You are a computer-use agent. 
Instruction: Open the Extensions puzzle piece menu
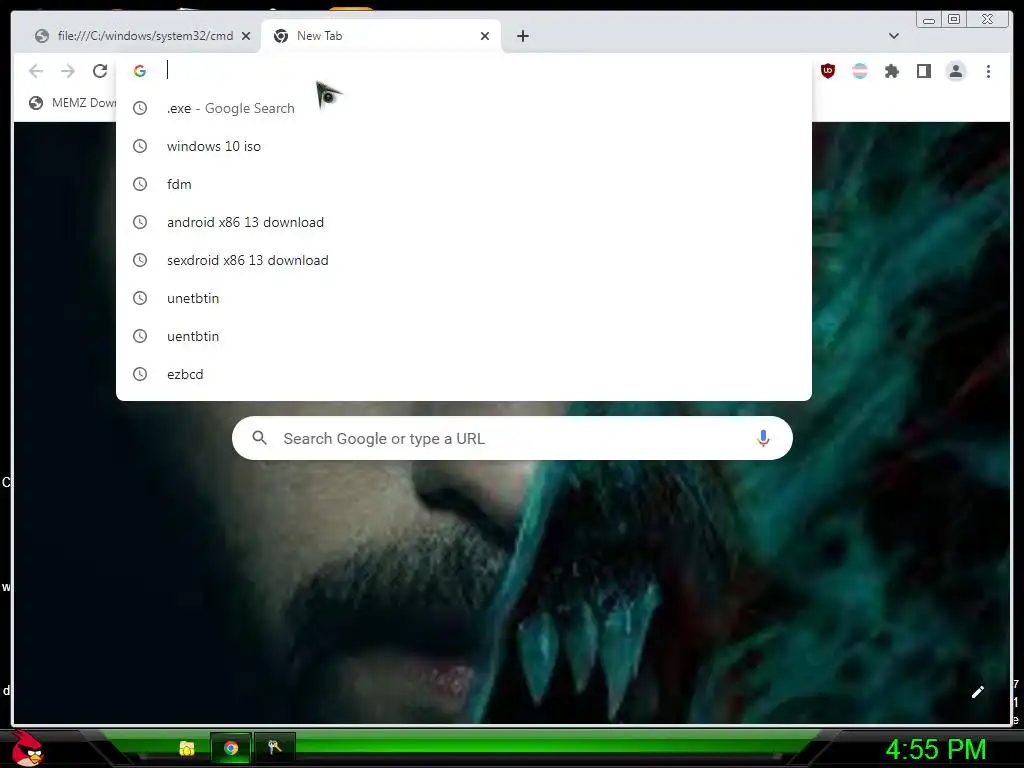[x=892, y=71]
